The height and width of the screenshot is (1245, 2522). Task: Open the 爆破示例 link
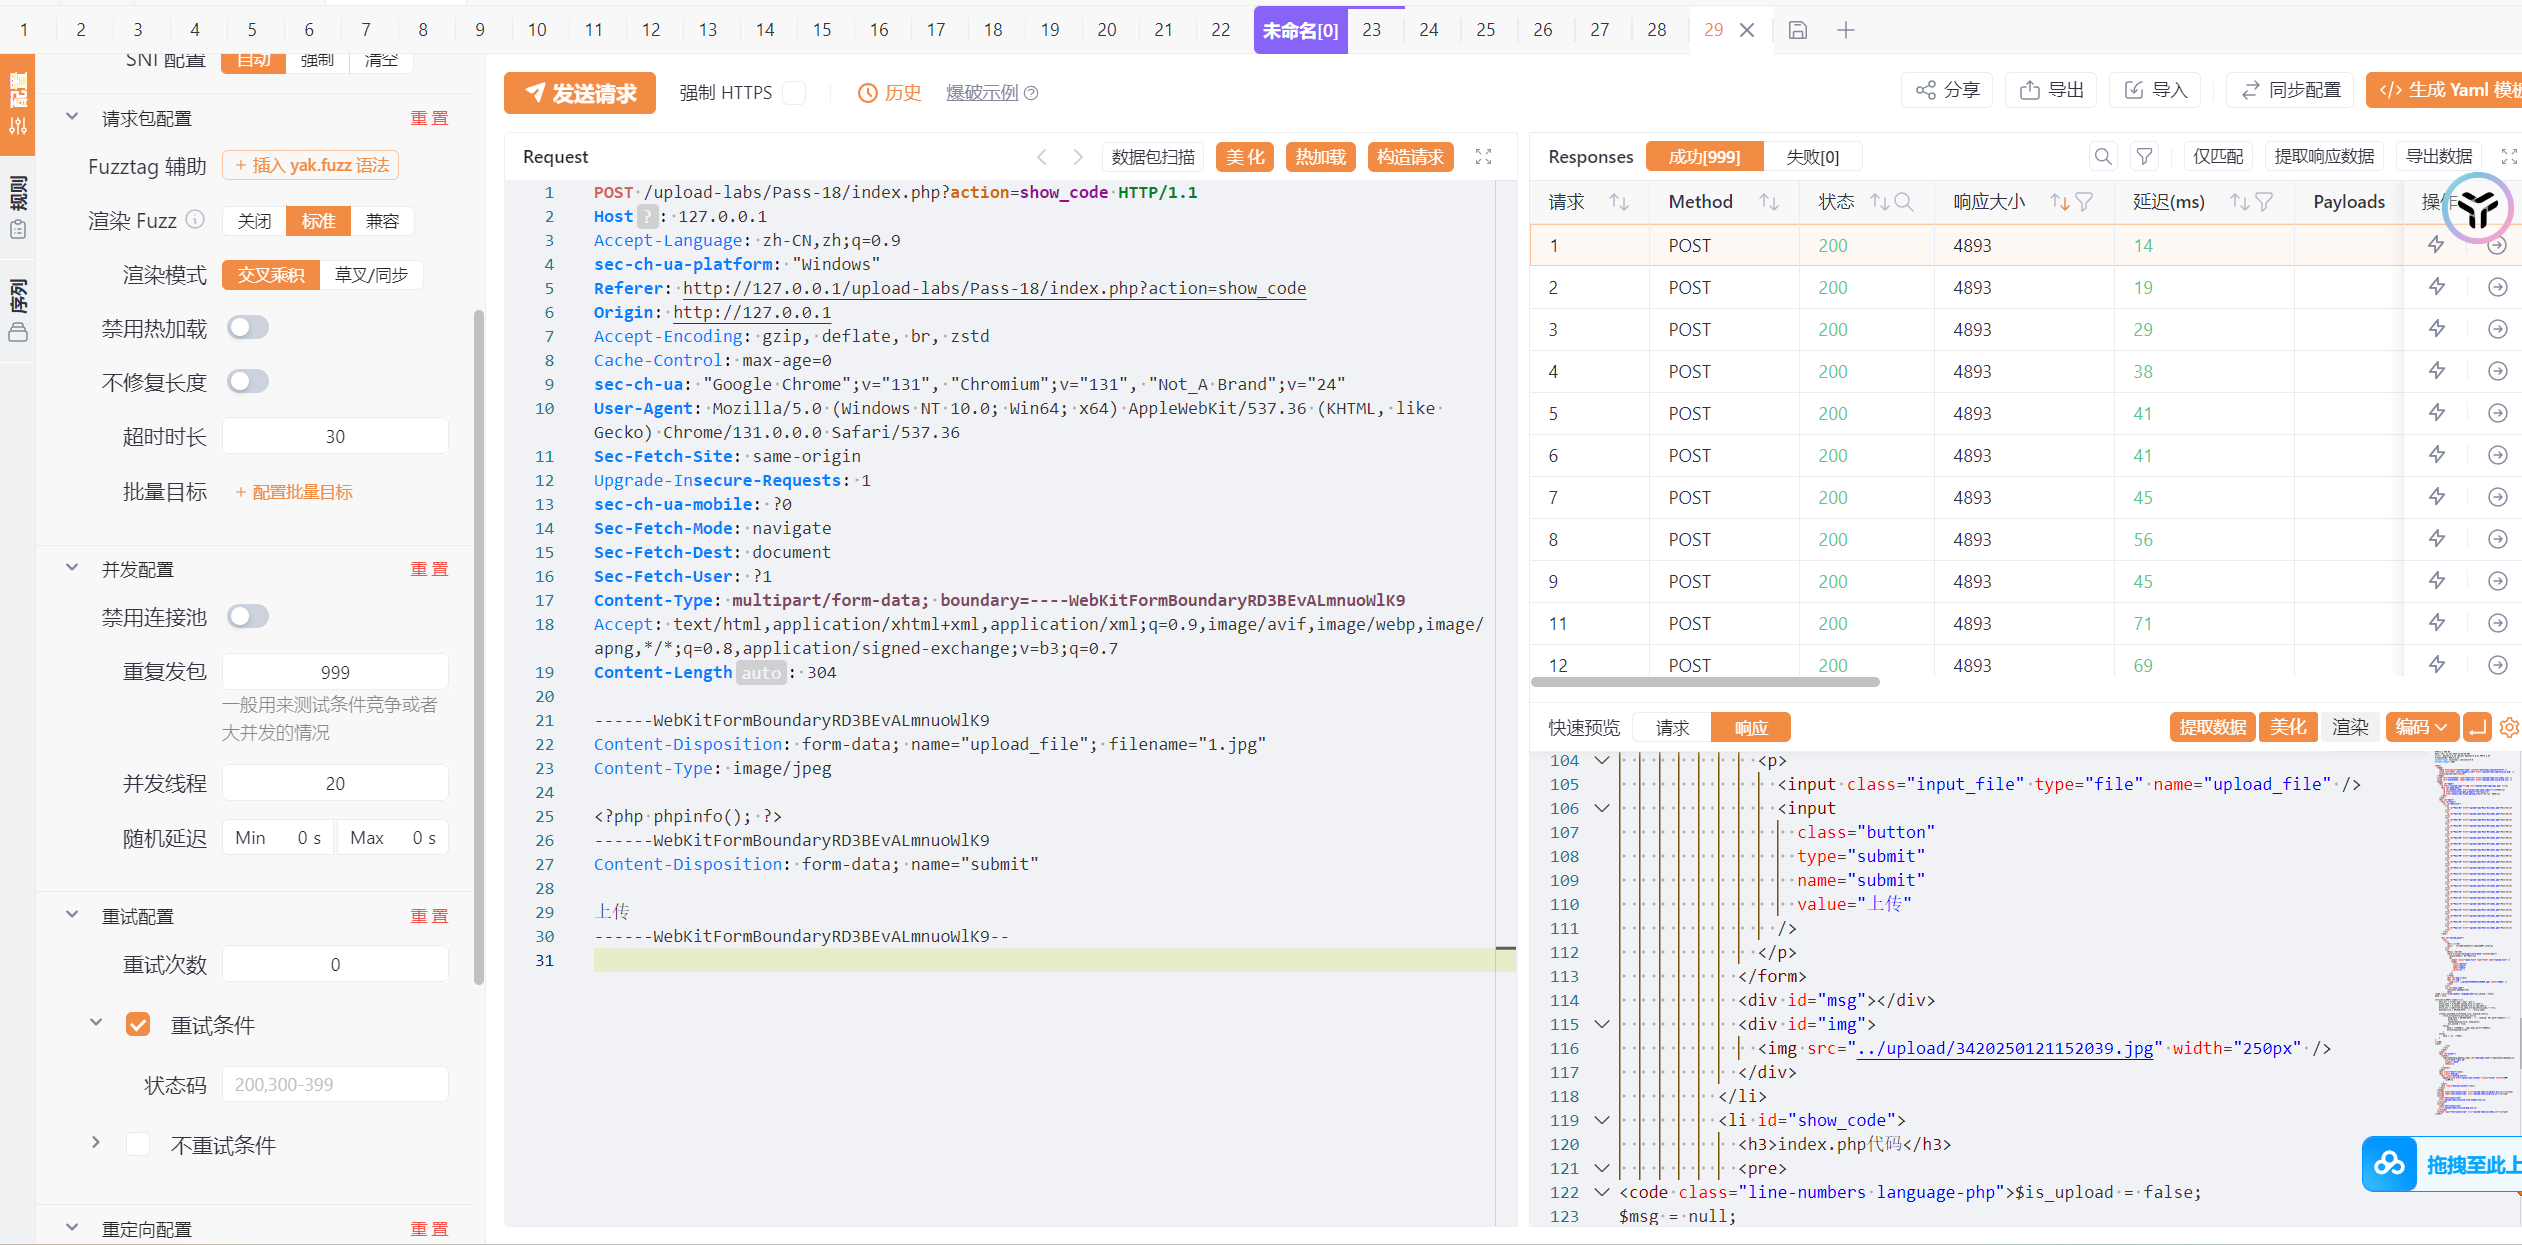click(981, 93)
